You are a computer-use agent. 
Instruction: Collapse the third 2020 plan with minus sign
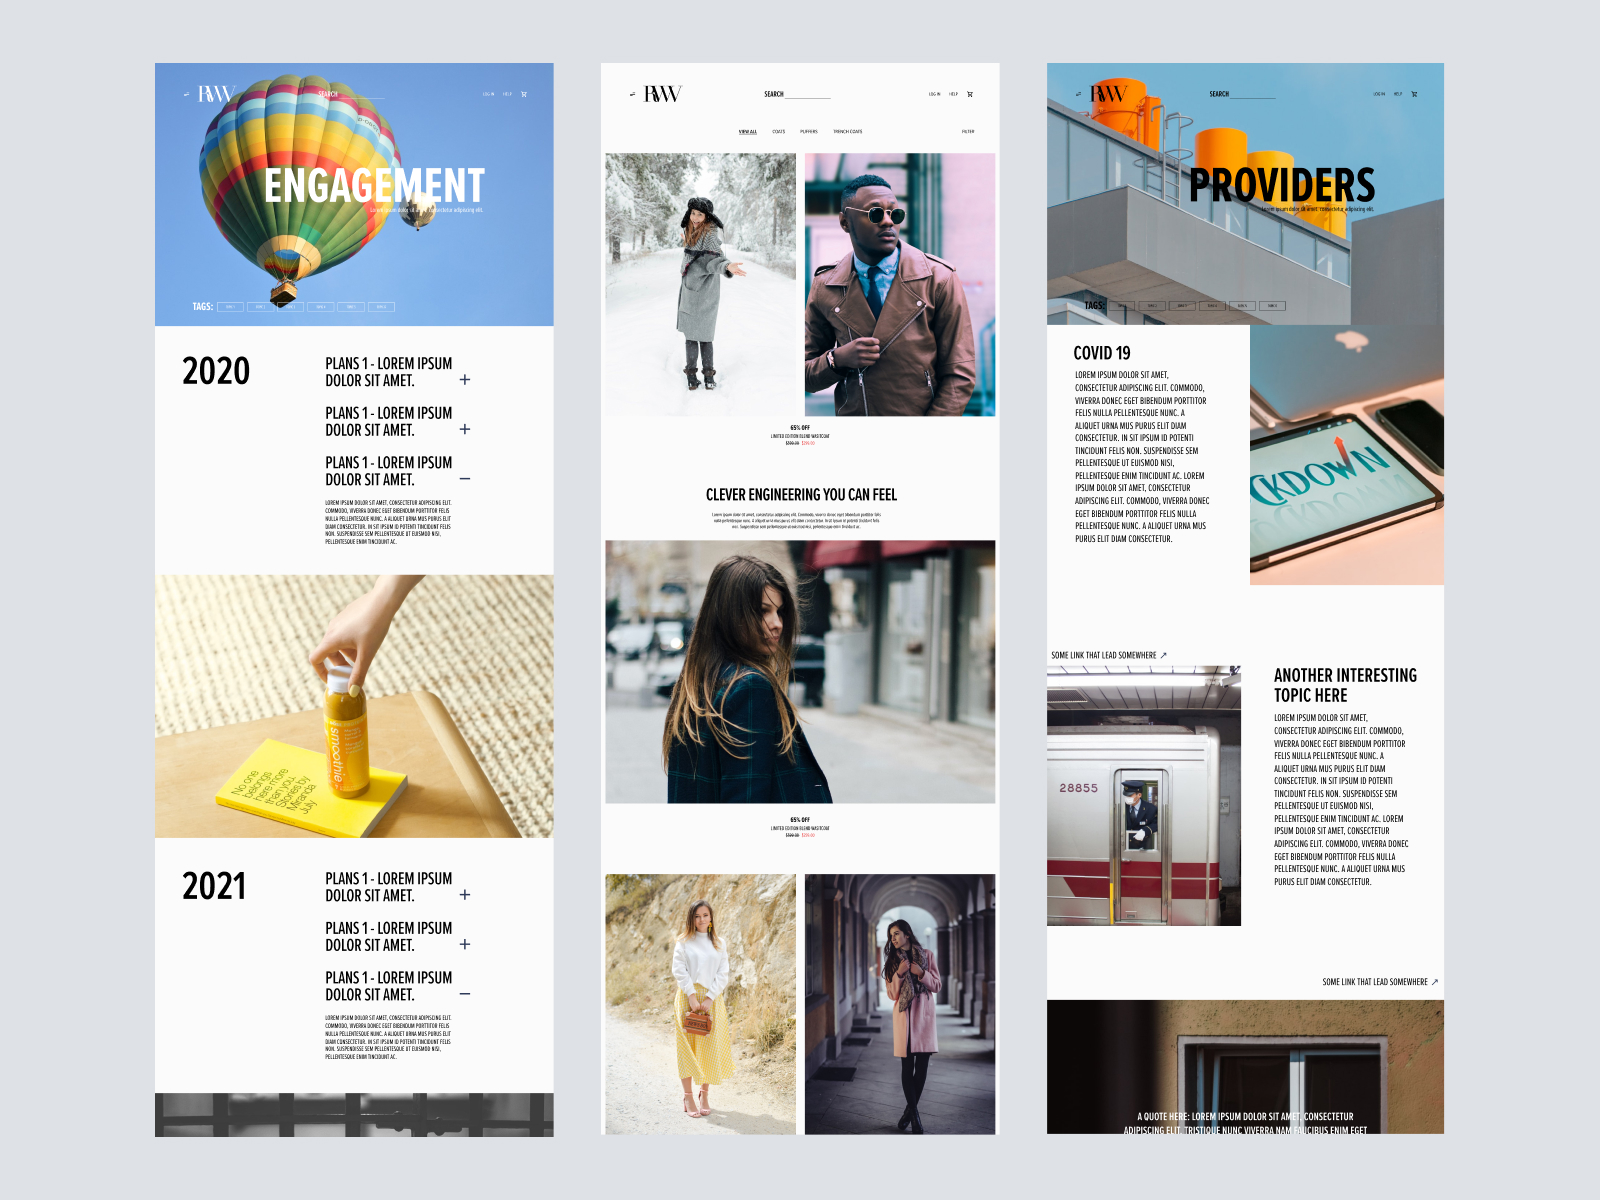465,479
